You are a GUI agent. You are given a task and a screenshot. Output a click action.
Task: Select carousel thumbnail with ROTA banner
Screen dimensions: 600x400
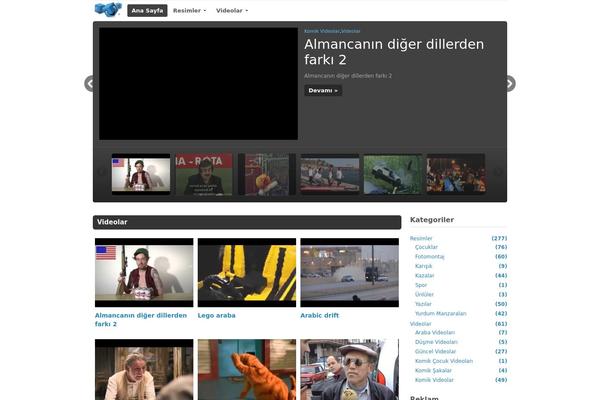coord(204,174)
